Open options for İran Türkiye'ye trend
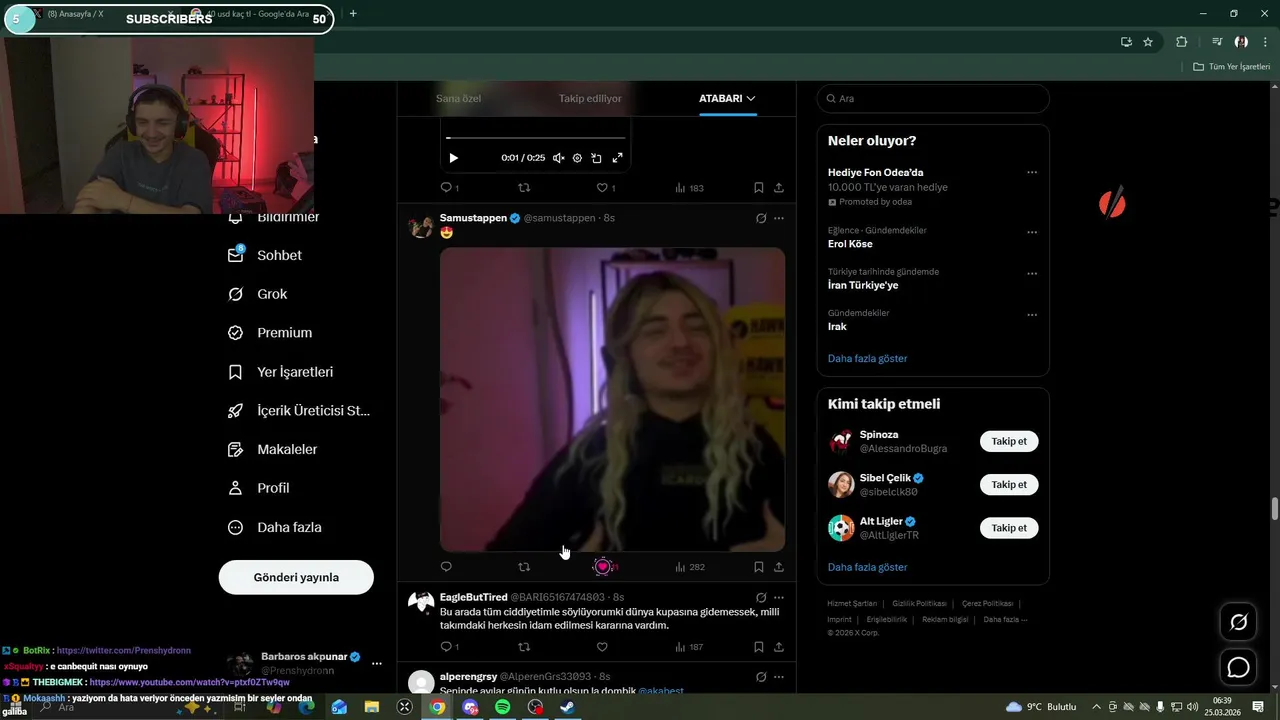 [1032, 273]
